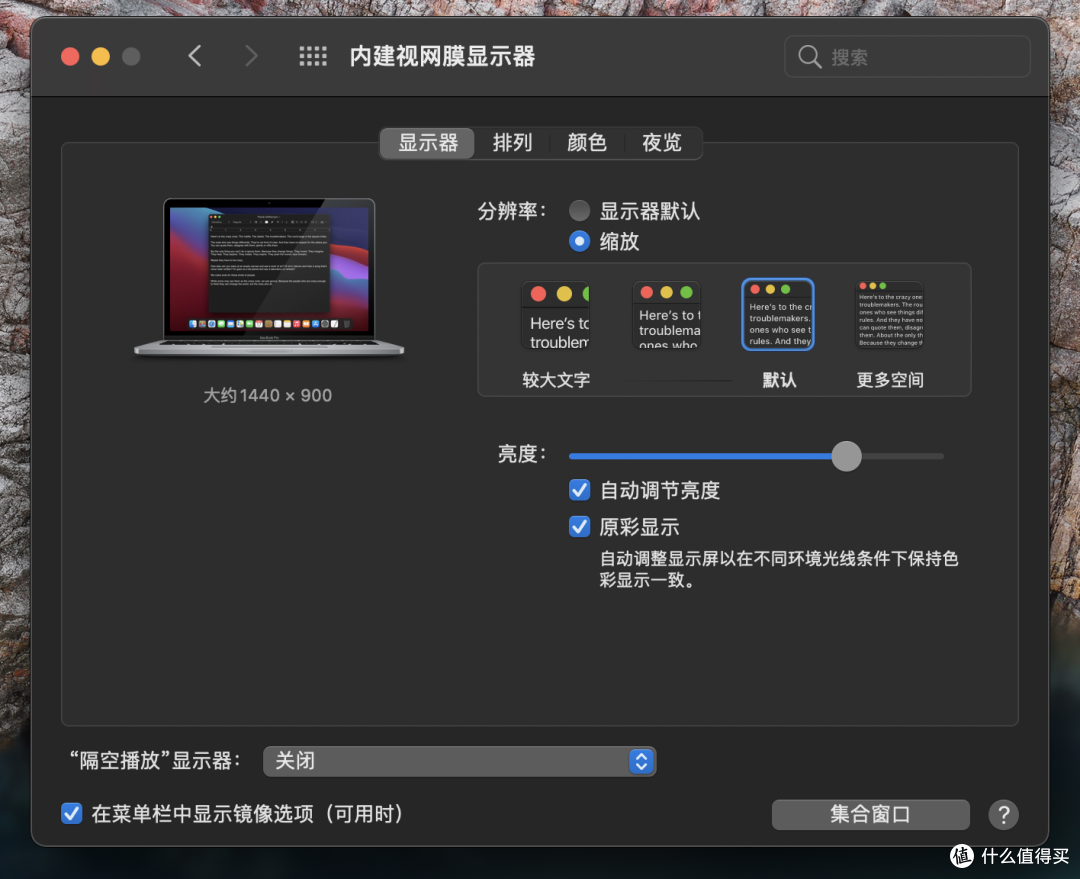Open help with the question mark button
Screen dimensions: 1080x879
point(1003,815)
